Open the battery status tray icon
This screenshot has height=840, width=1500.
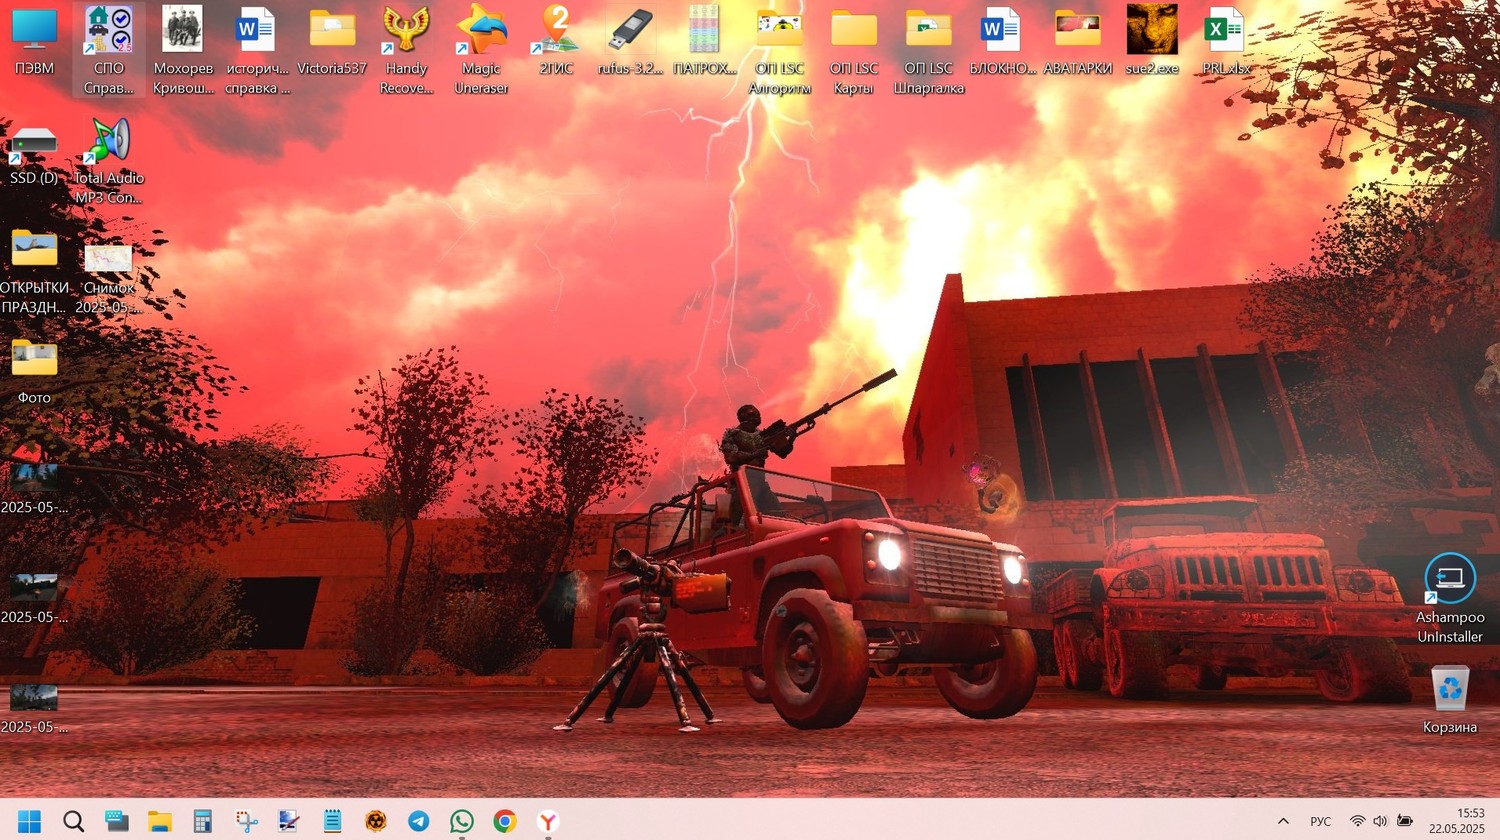[1405, 821]
